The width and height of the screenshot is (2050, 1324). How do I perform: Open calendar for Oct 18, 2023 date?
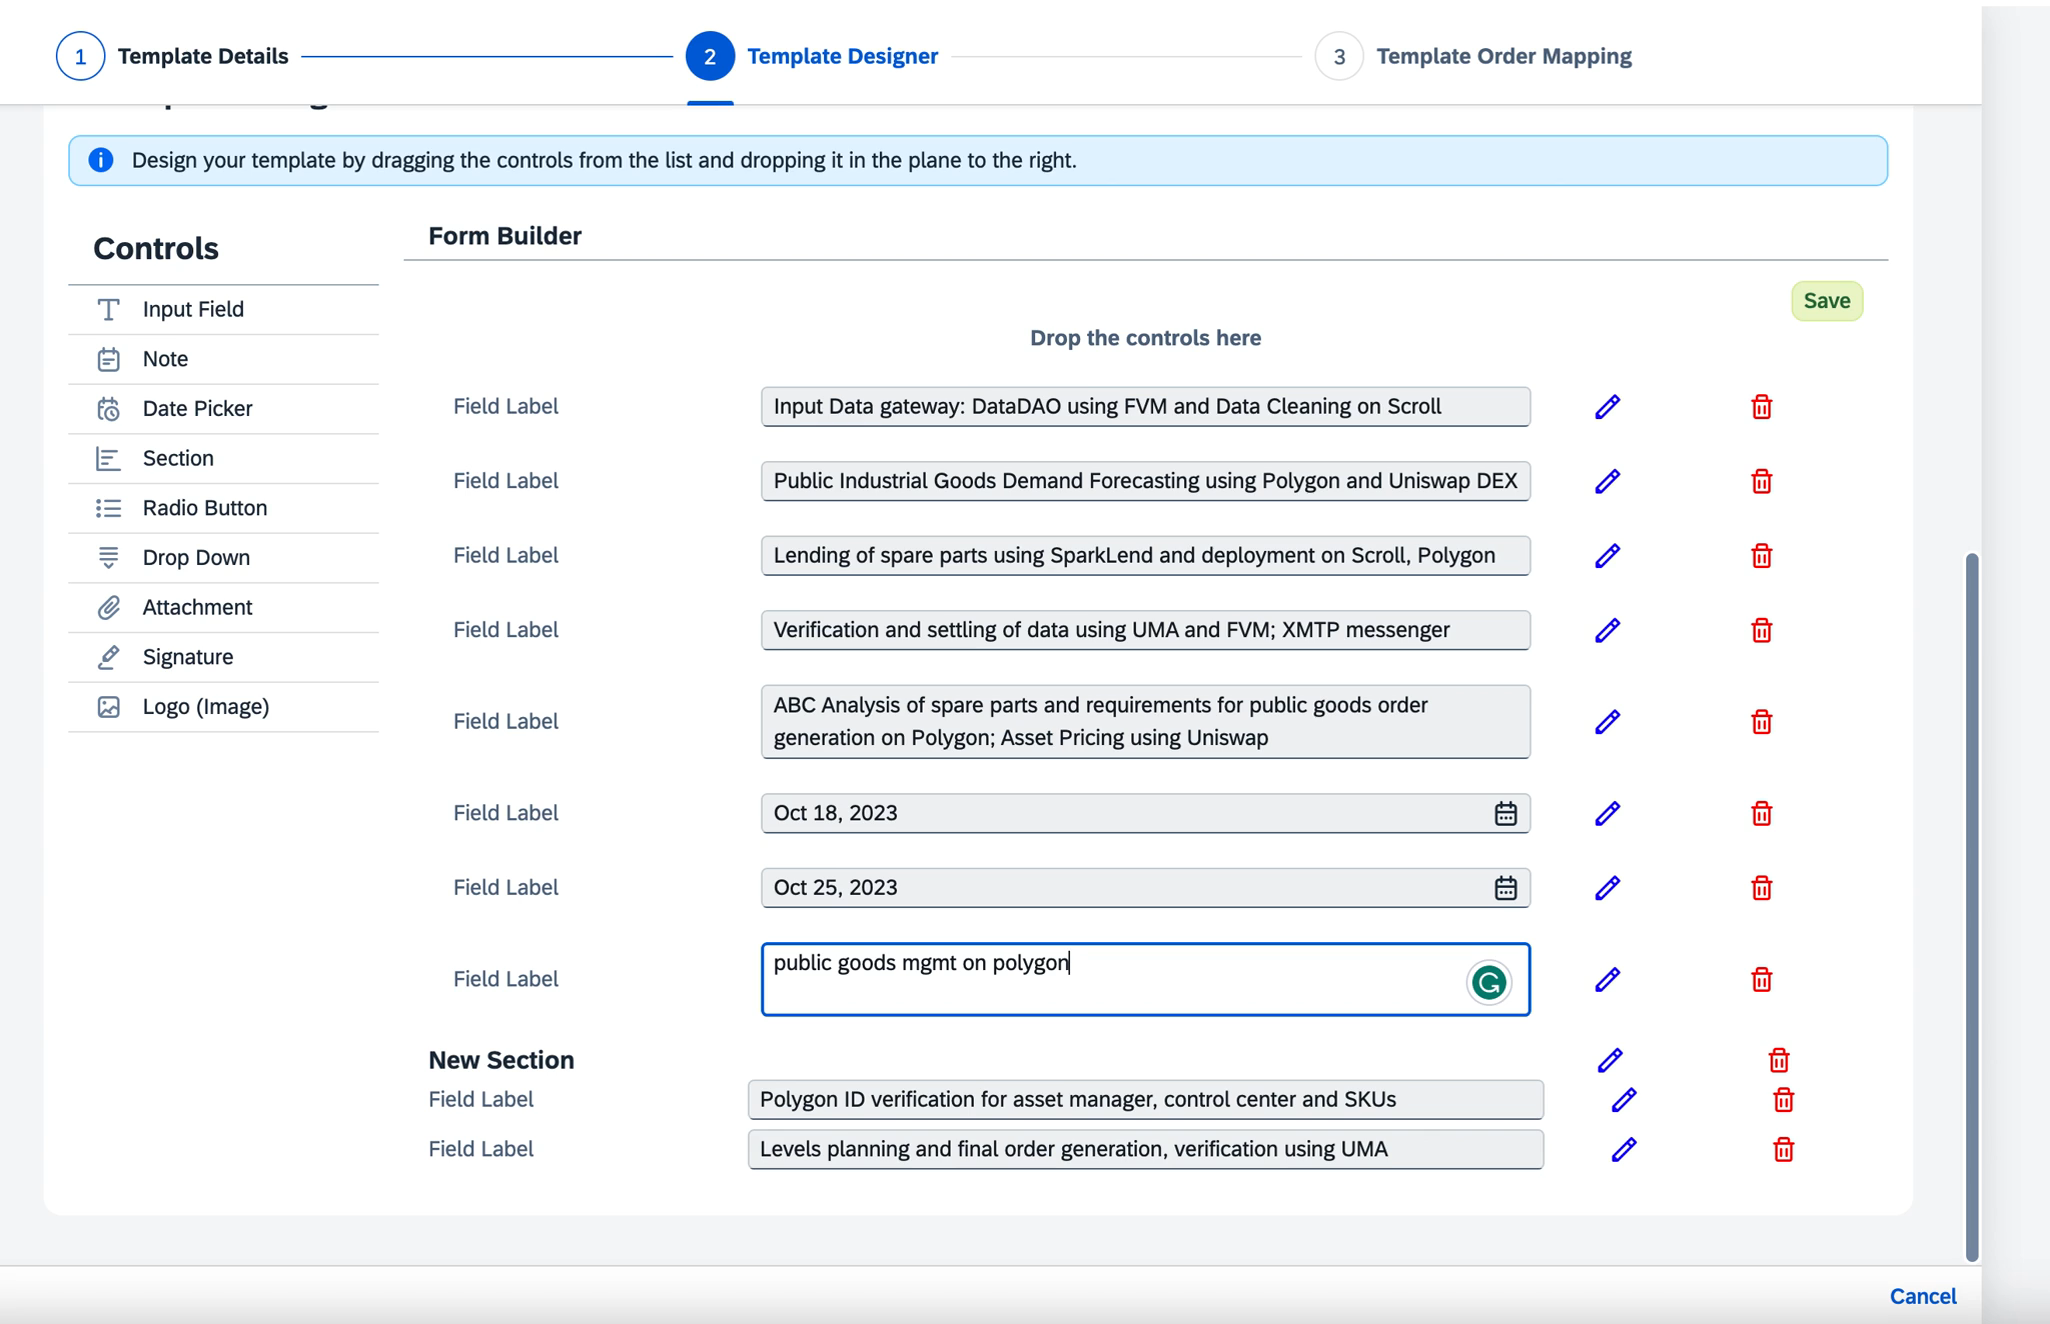[x=1505, y=813]
